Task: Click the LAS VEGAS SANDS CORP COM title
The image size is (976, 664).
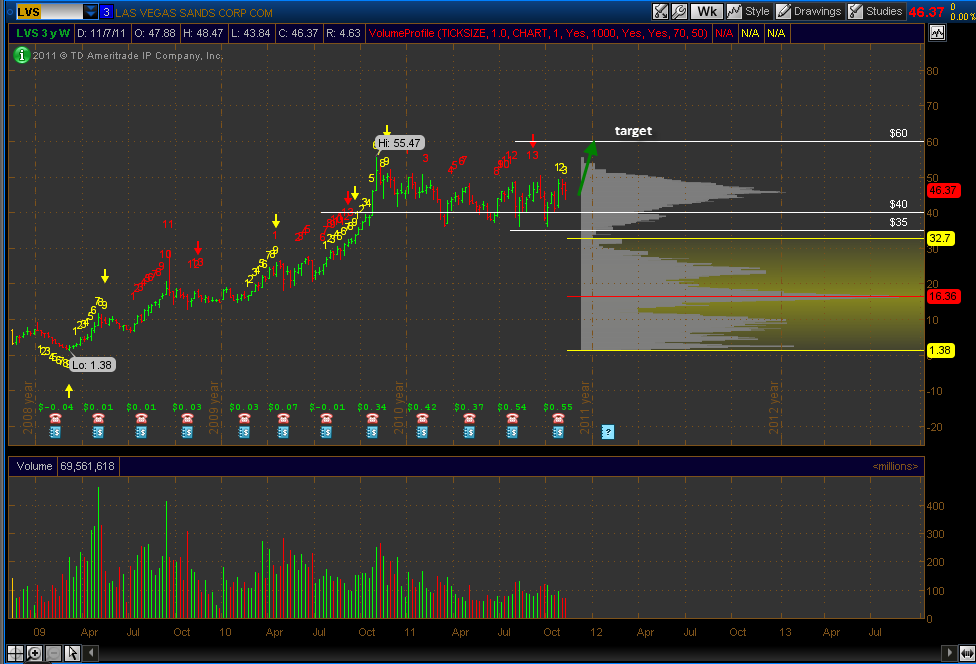Action: [x=194, y=12]
